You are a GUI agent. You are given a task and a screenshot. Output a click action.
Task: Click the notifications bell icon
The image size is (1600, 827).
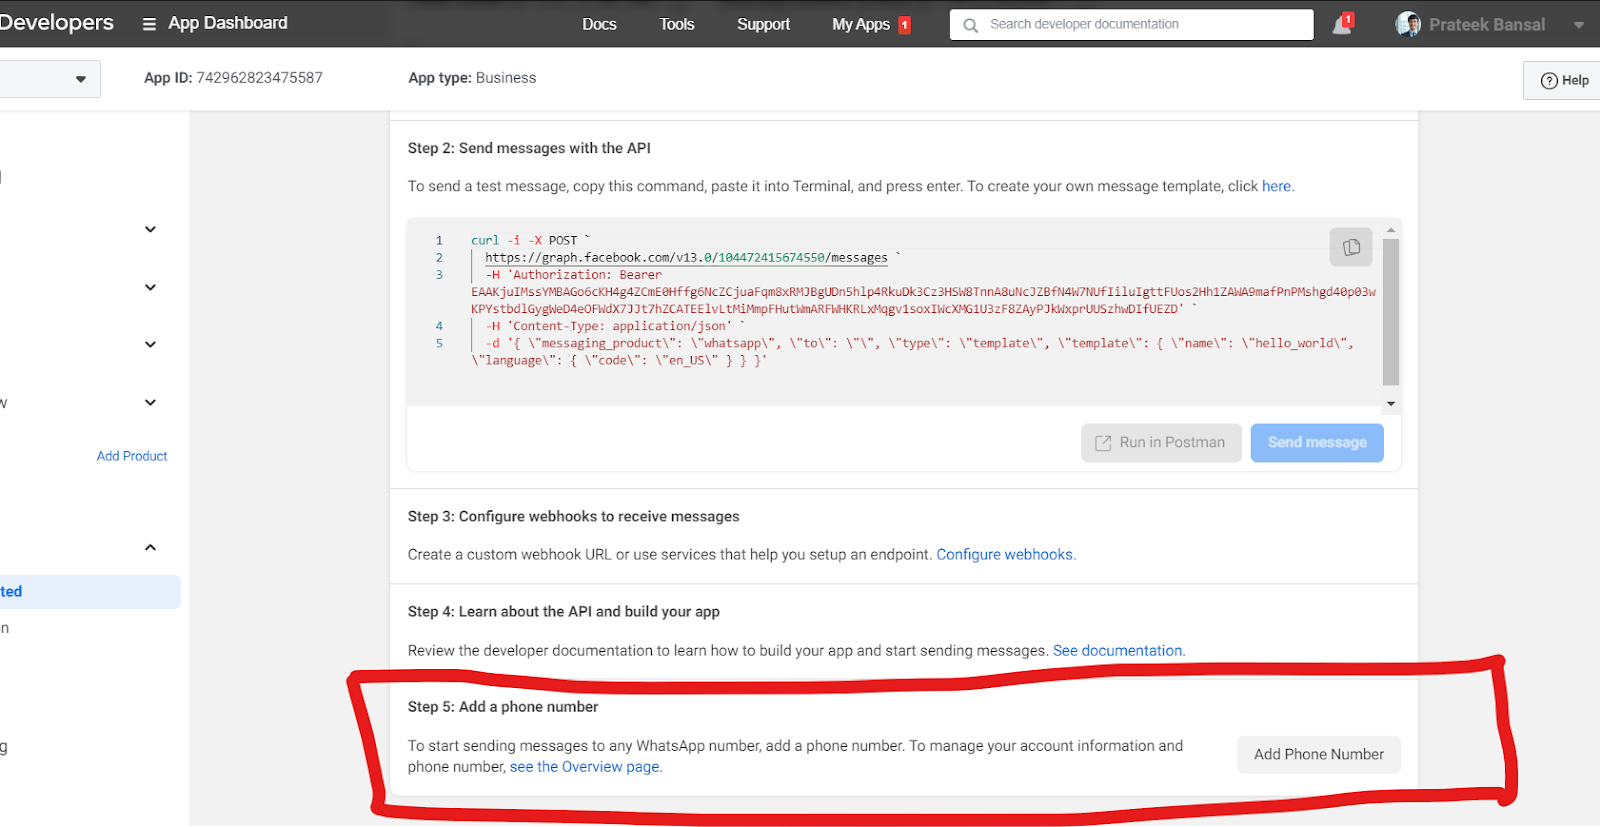1342,24
